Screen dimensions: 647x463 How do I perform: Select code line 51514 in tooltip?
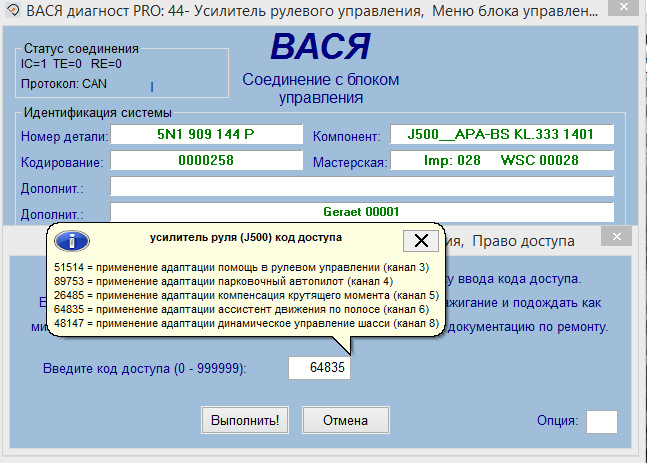tap(242, 267)
